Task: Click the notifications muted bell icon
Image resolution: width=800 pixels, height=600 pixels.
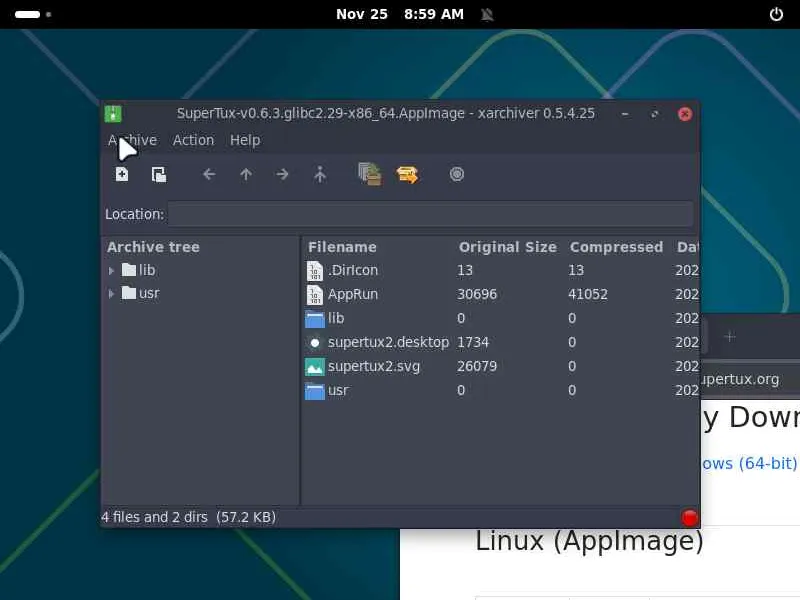Action: click(x=487, y=14)
